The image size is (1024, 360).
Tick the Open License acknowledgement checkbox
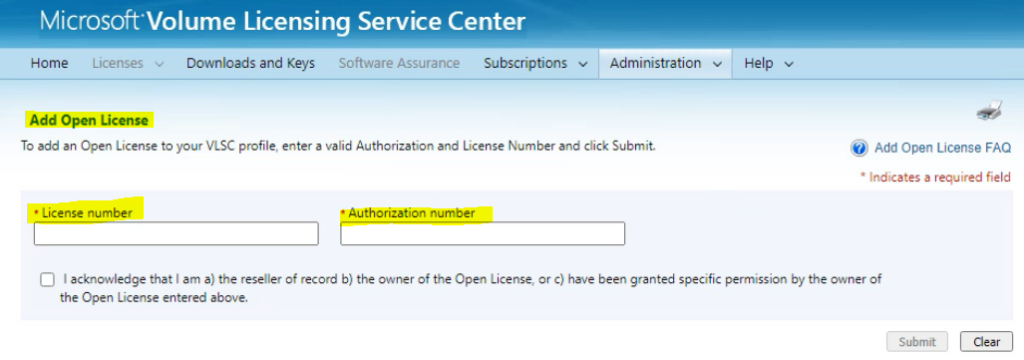tap(47, 280)
